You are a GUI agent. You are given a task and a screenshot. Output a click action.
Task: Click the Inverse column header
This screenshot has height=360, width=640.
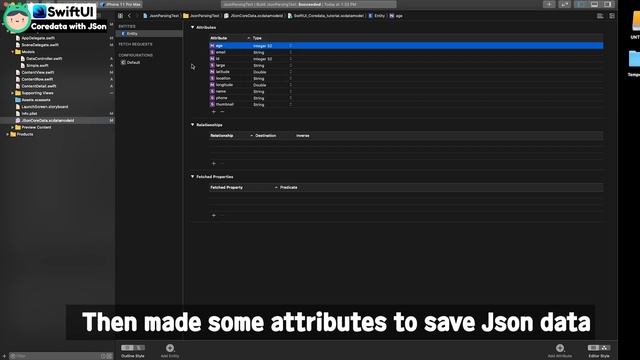point(302,136)
